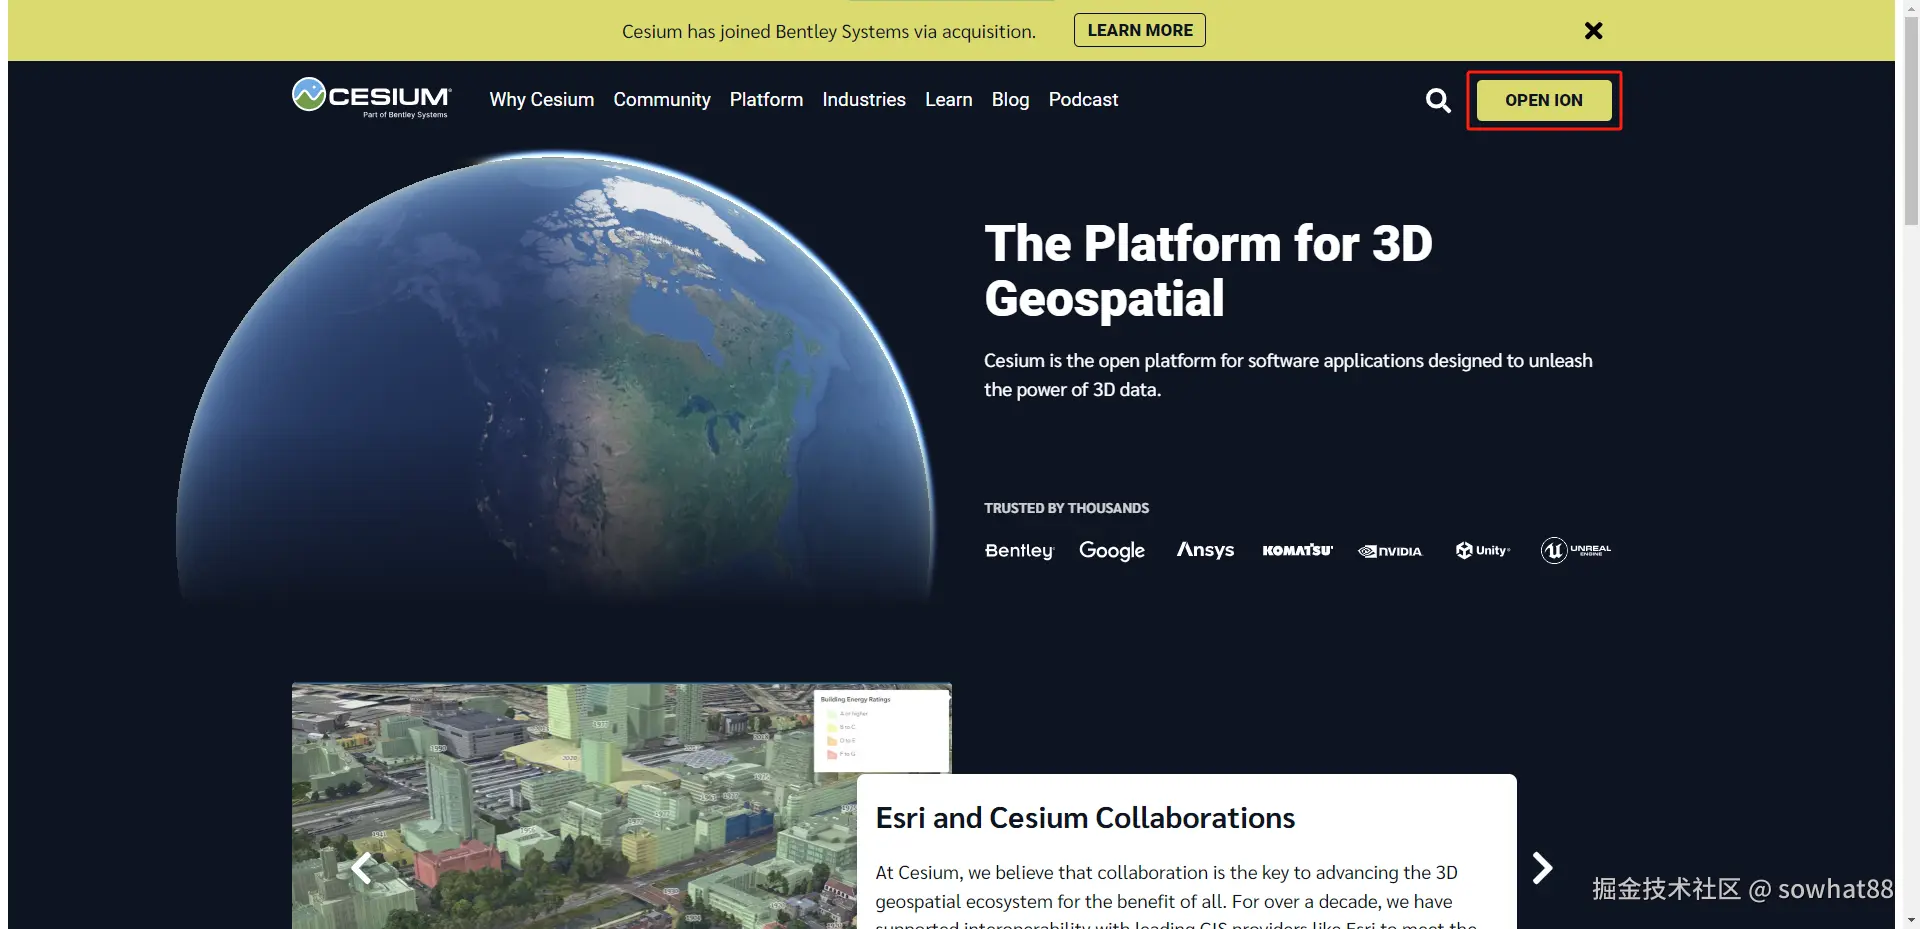Open the Esri and Cesium Collaborations article

pyautogui.click(x=1085, y=818)
